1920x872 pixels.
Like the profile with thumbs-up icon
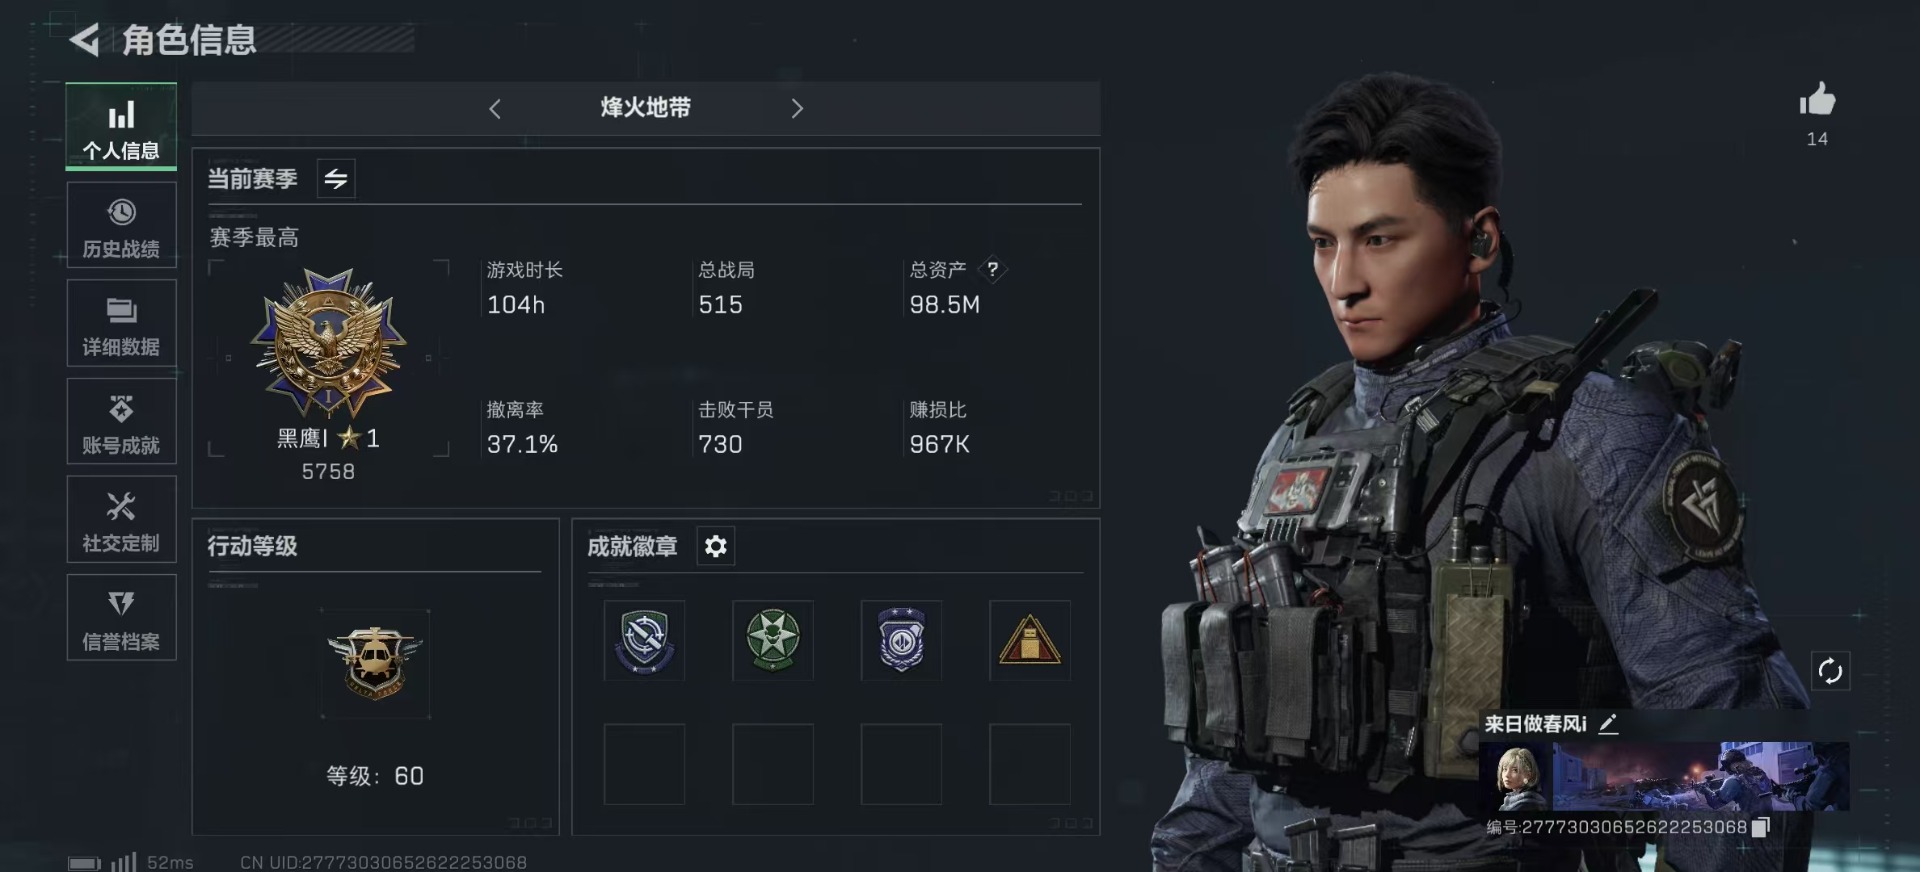[1817, 99]
